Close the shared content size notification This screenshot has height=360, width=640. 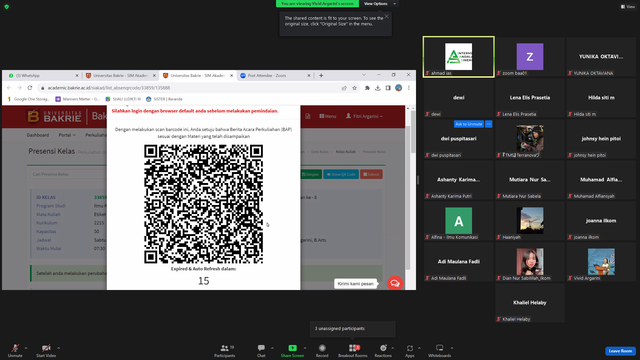387,16
